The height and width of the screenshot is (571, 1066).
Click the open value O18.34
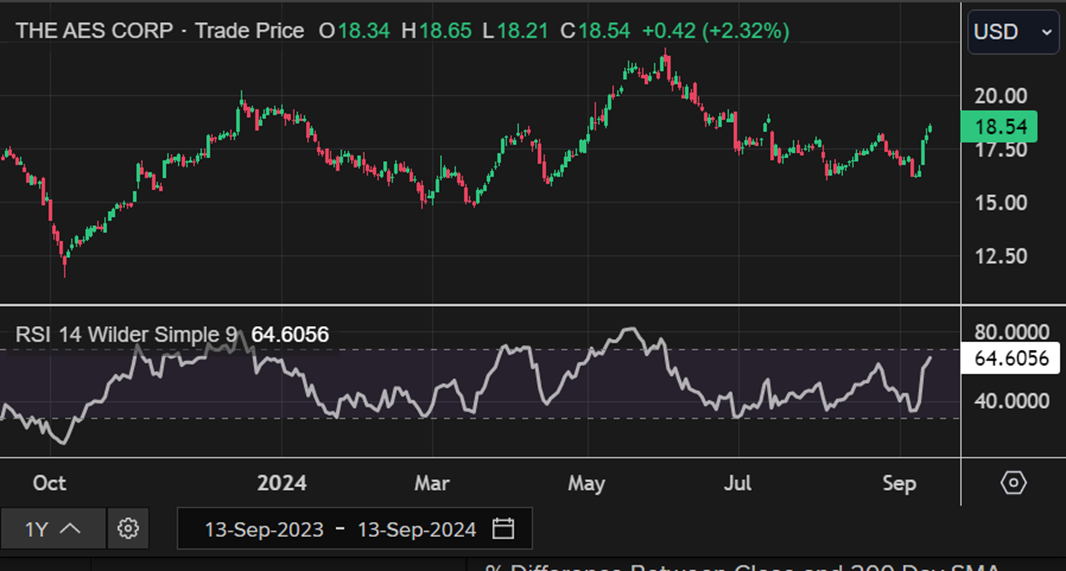354,31
